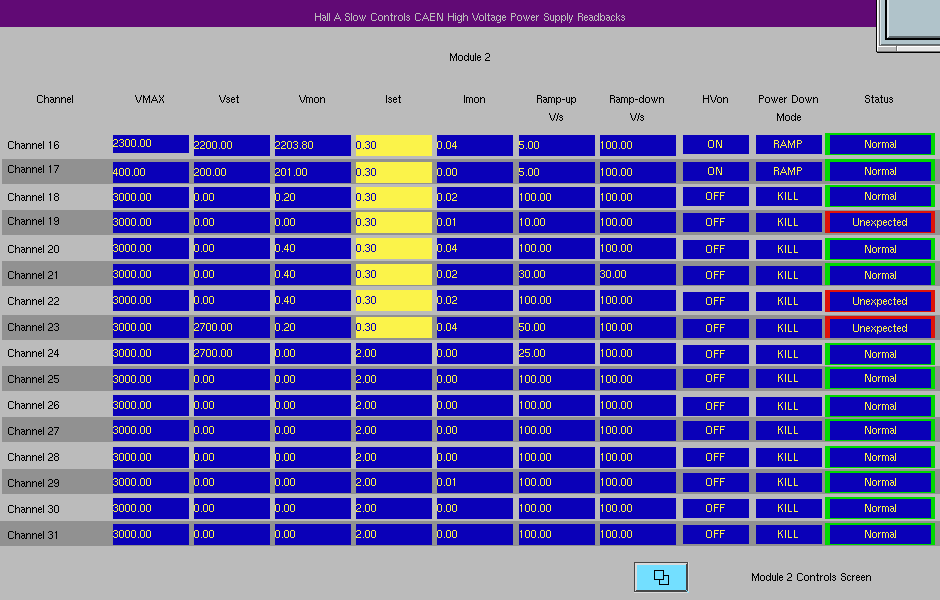Click the Channel 16 VMAX value 2300.00
The image size is (940, 600).
150,144
